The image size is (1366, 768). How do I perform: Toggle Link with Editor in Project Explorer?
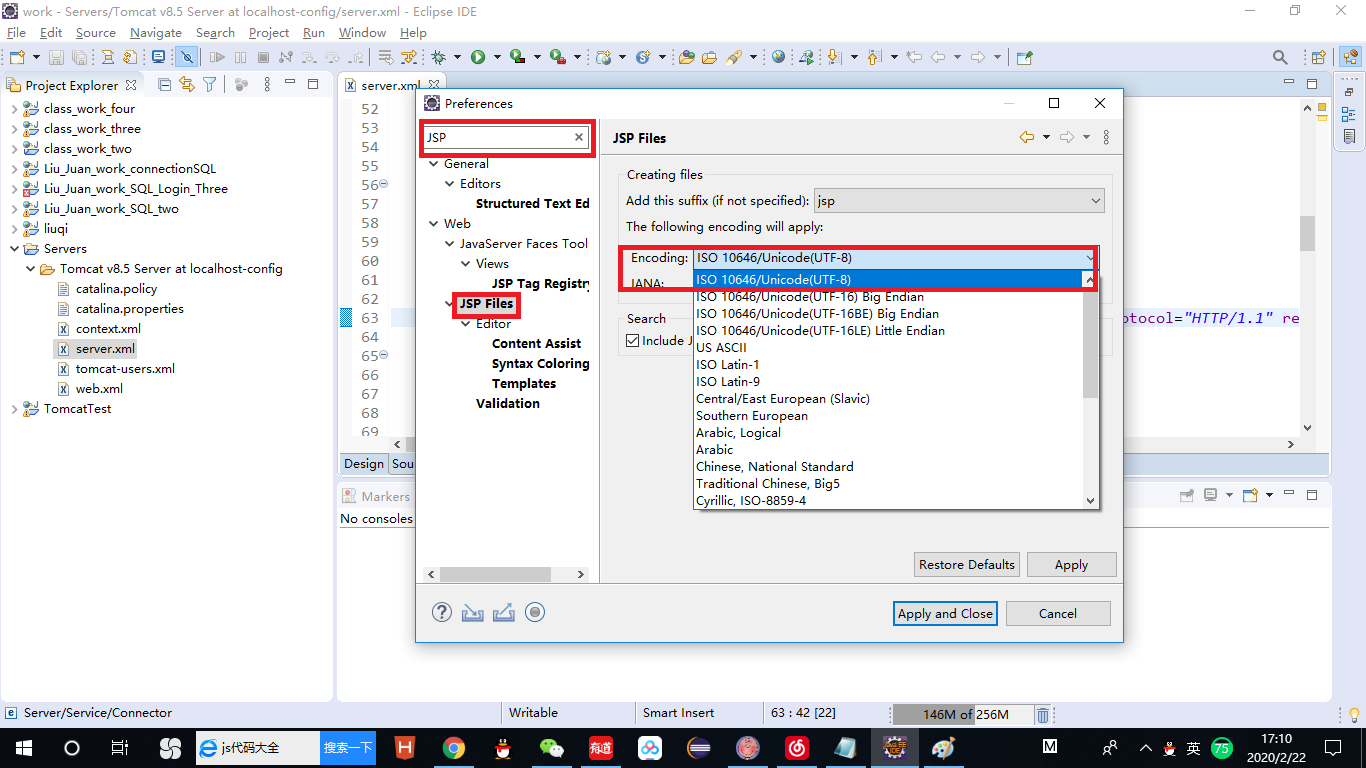(x=187, y=85)
